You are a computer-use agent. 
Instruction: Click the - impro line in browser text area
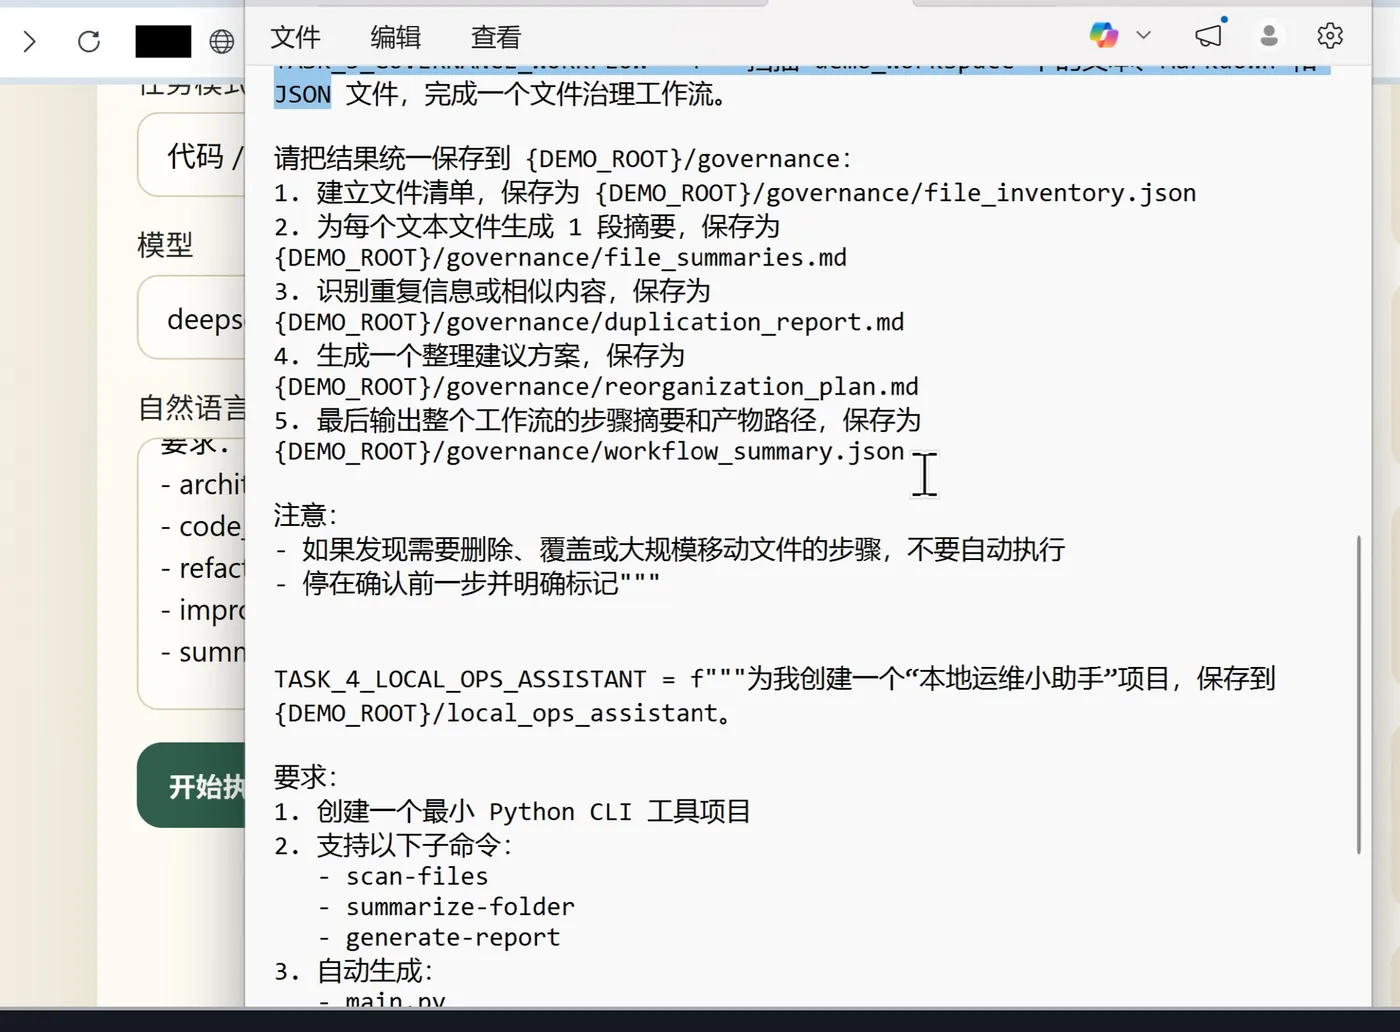pos(202,610)
